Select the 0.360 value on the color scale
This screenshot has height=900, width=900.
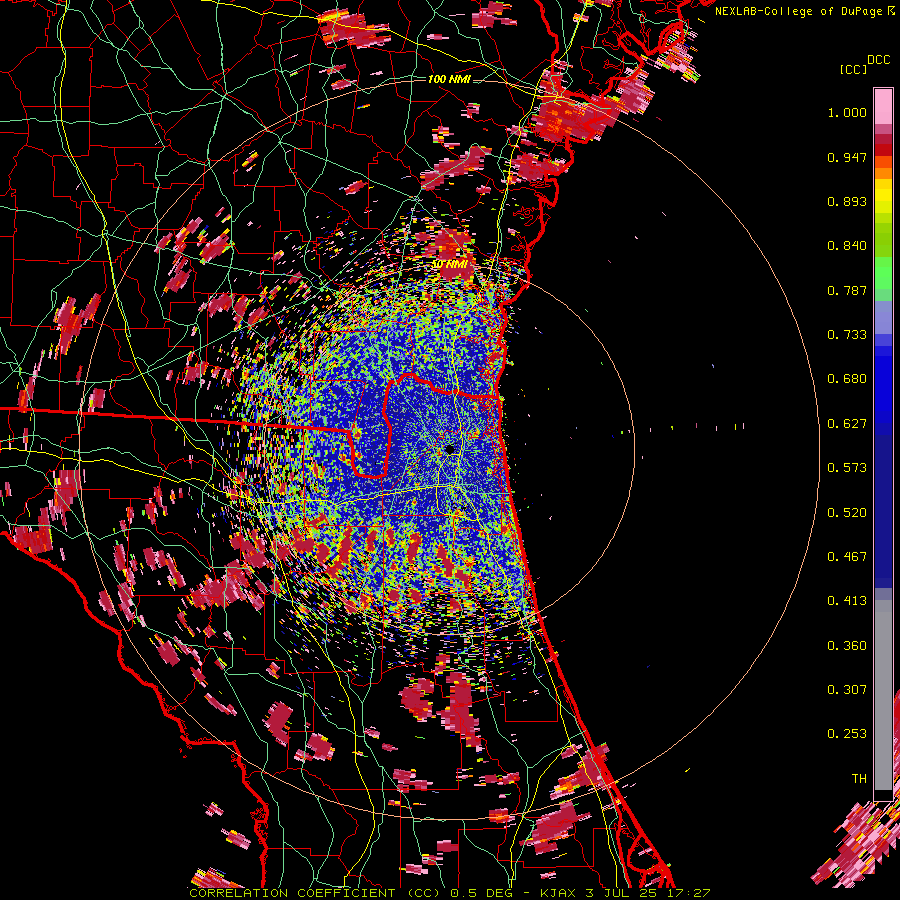(847, 646)
